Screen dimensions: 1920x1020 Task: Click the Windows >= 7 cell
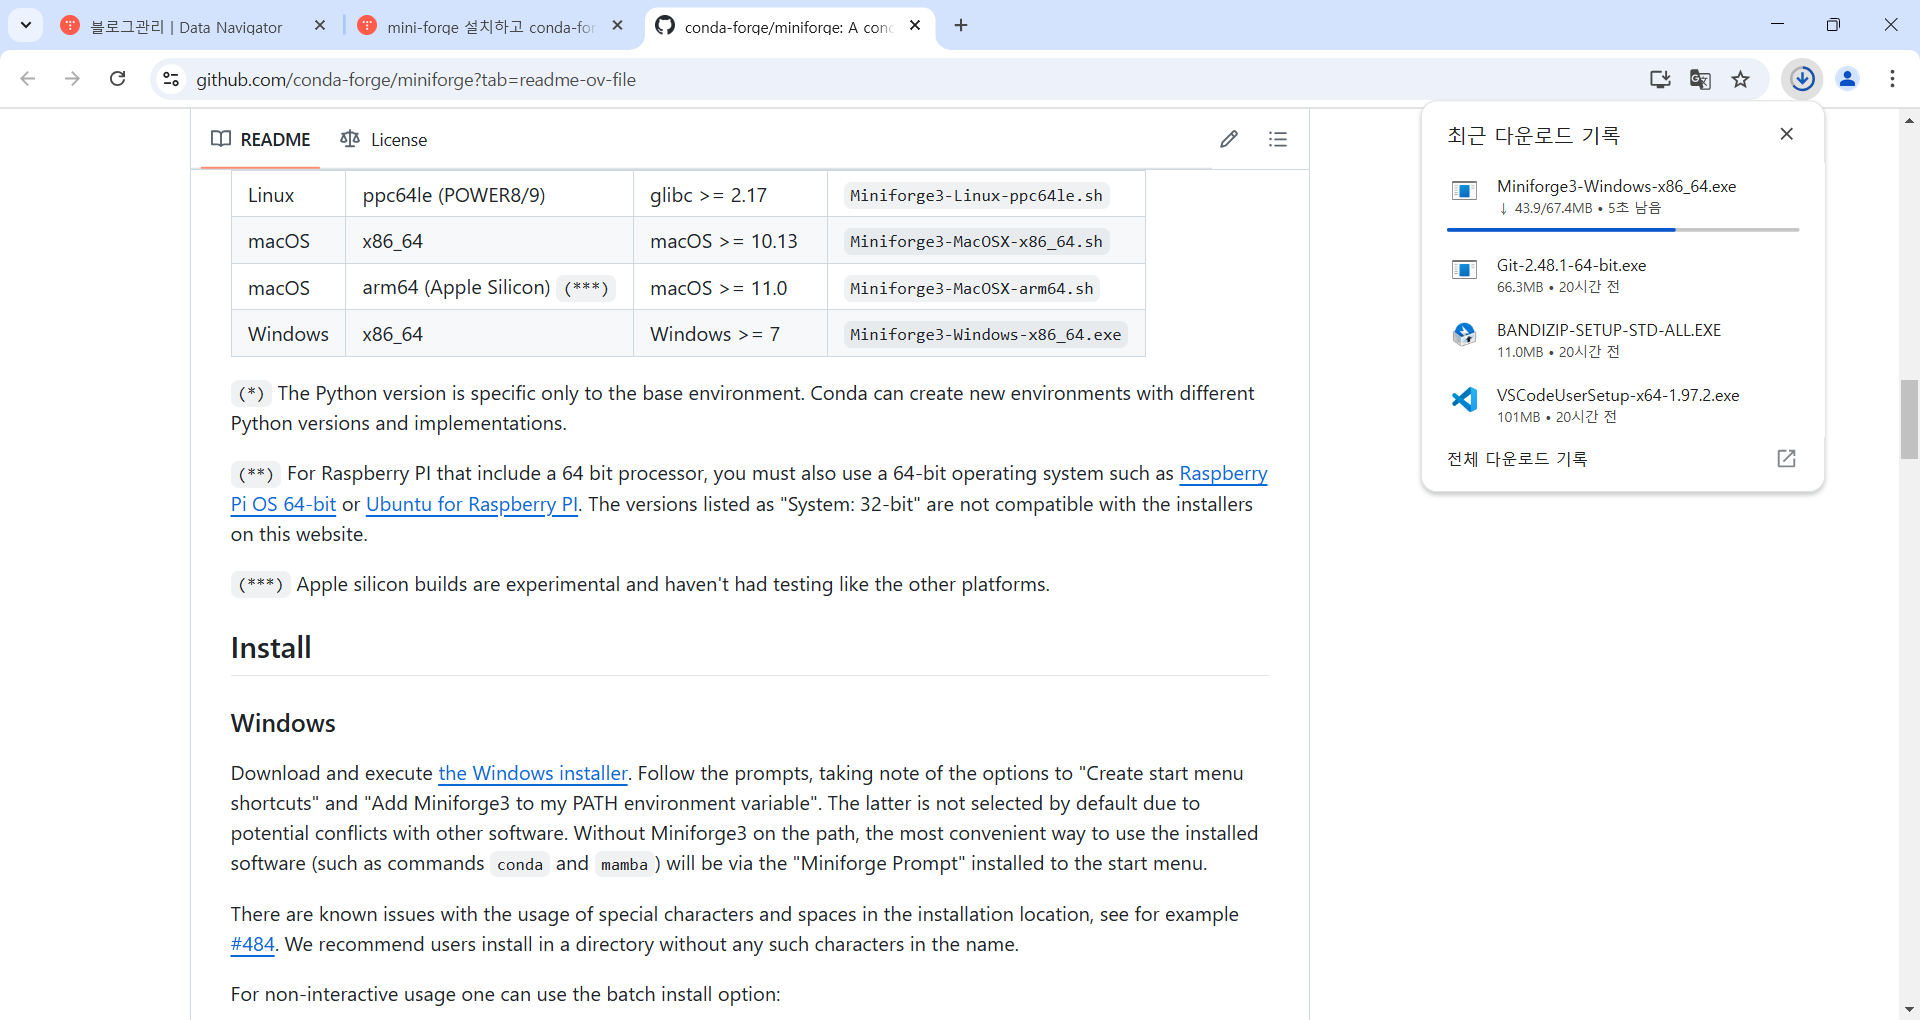pyautogui.click(x=730, y=334)
